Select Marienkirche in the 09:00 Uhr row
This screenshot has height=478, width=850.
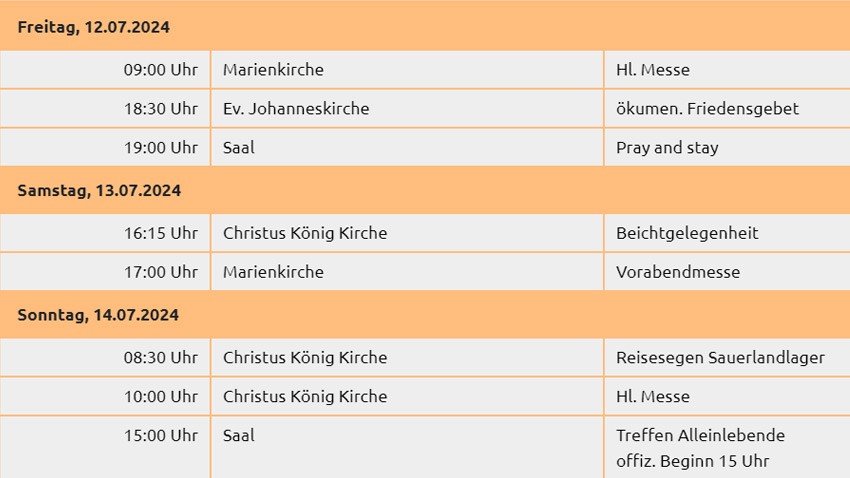(273, 70)
